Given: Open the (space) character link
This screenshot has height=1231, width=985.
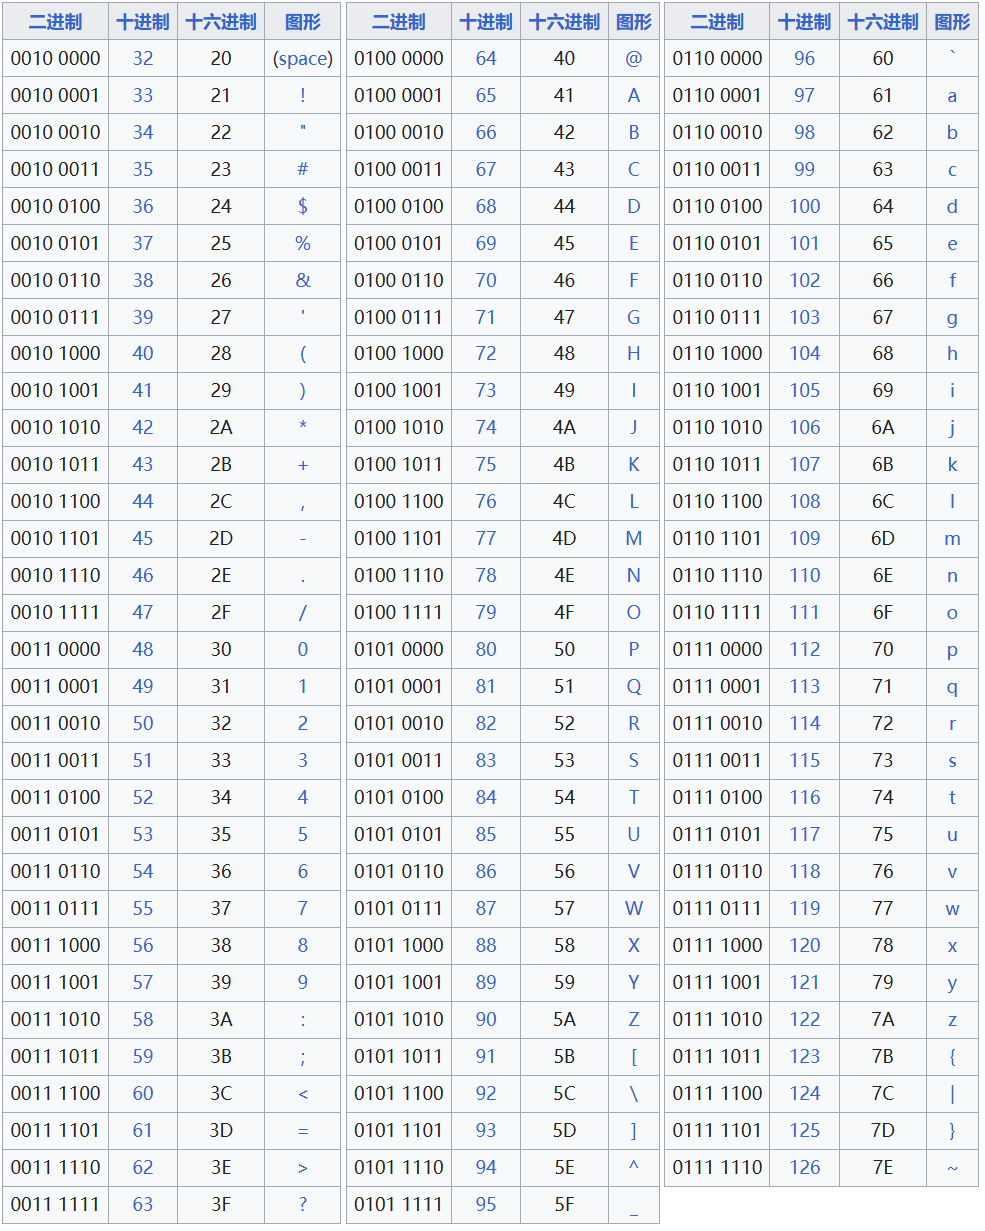Looking at the screenshot, I should 303,58.
